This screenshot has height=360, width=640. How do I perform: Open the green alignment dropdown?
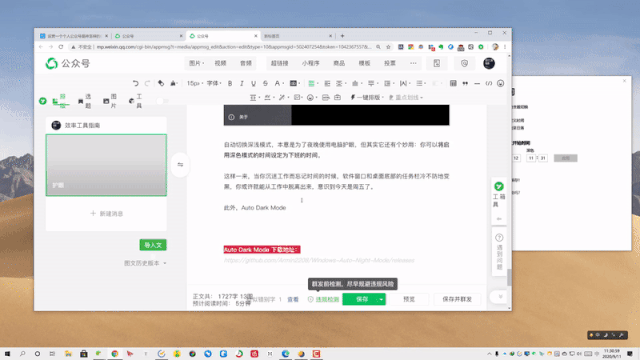313,83
